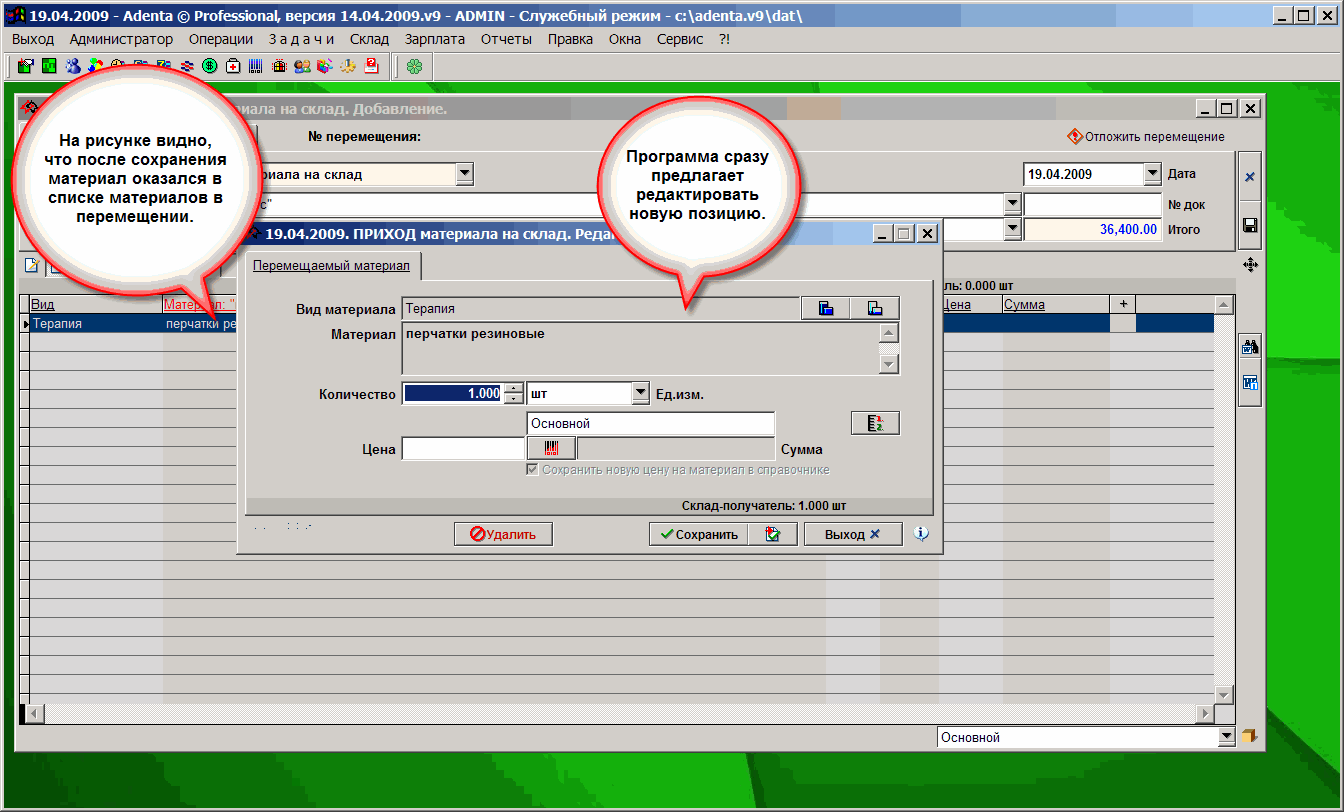This screenshot has width=1344, height=812.
Task: Open the Склад menu
Action: pos(369,39)
